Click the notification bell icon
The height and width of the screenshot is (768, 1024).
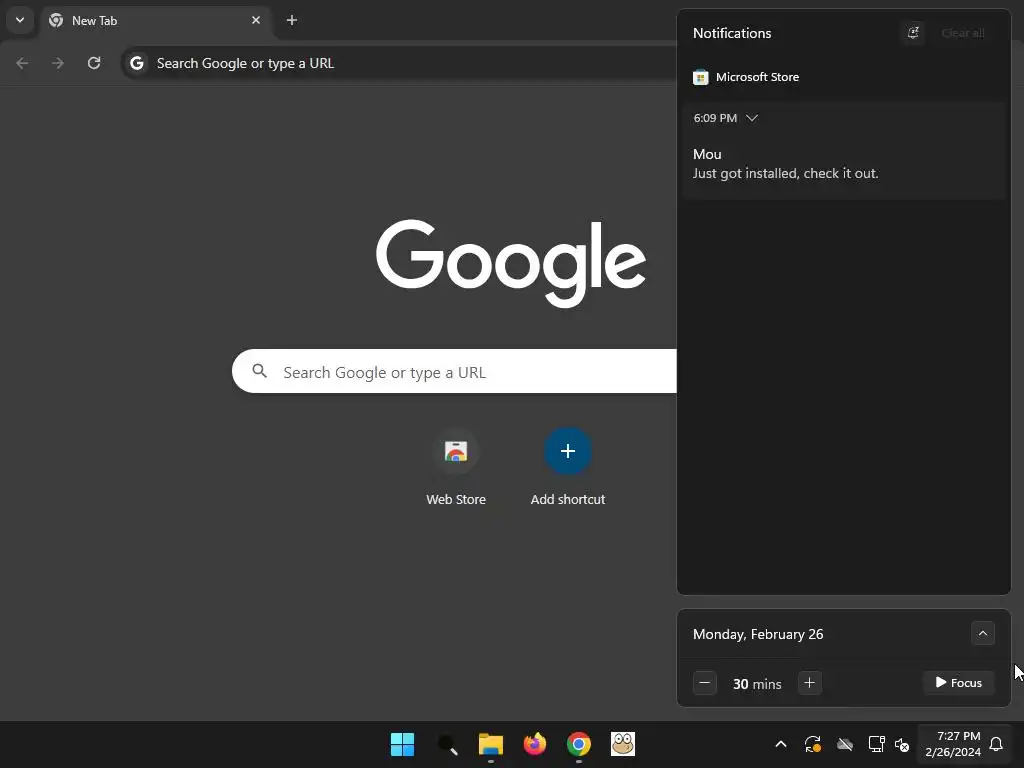pyautogui.click(x=996, y=744)
